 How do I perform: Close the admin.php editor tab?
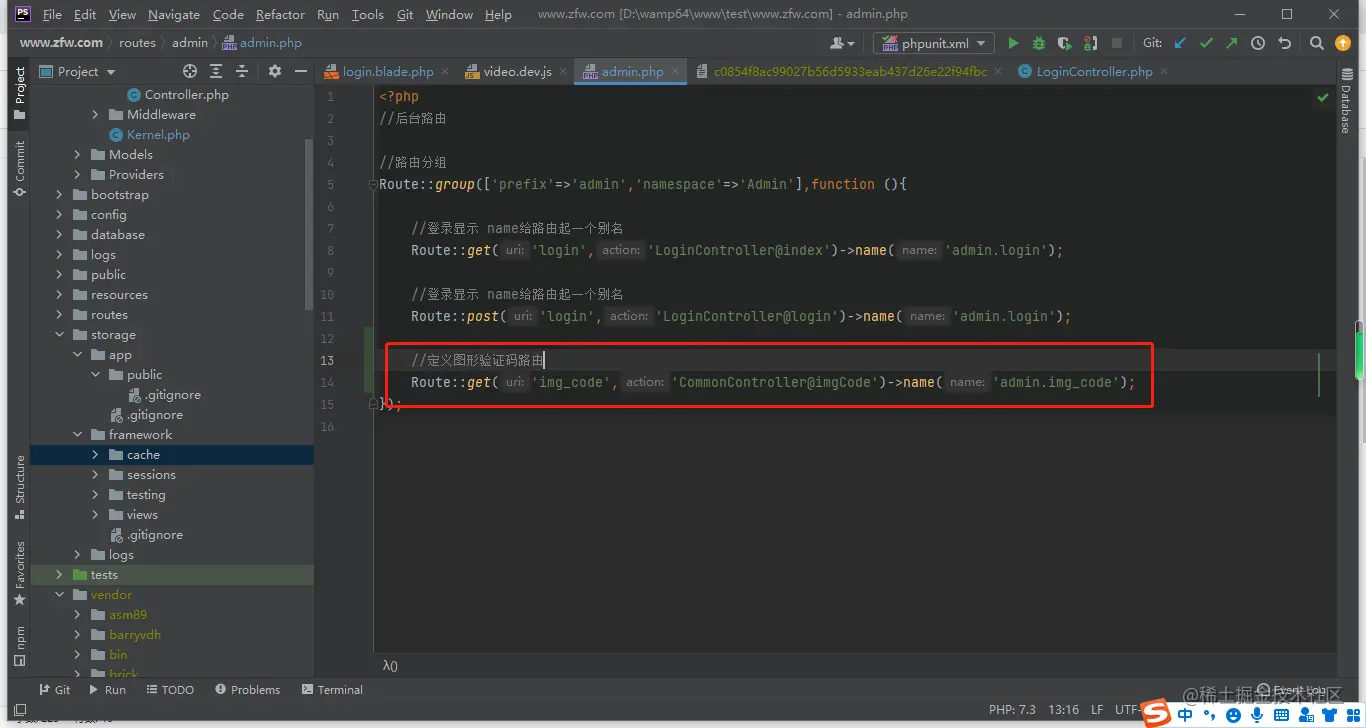click(676, 72)
